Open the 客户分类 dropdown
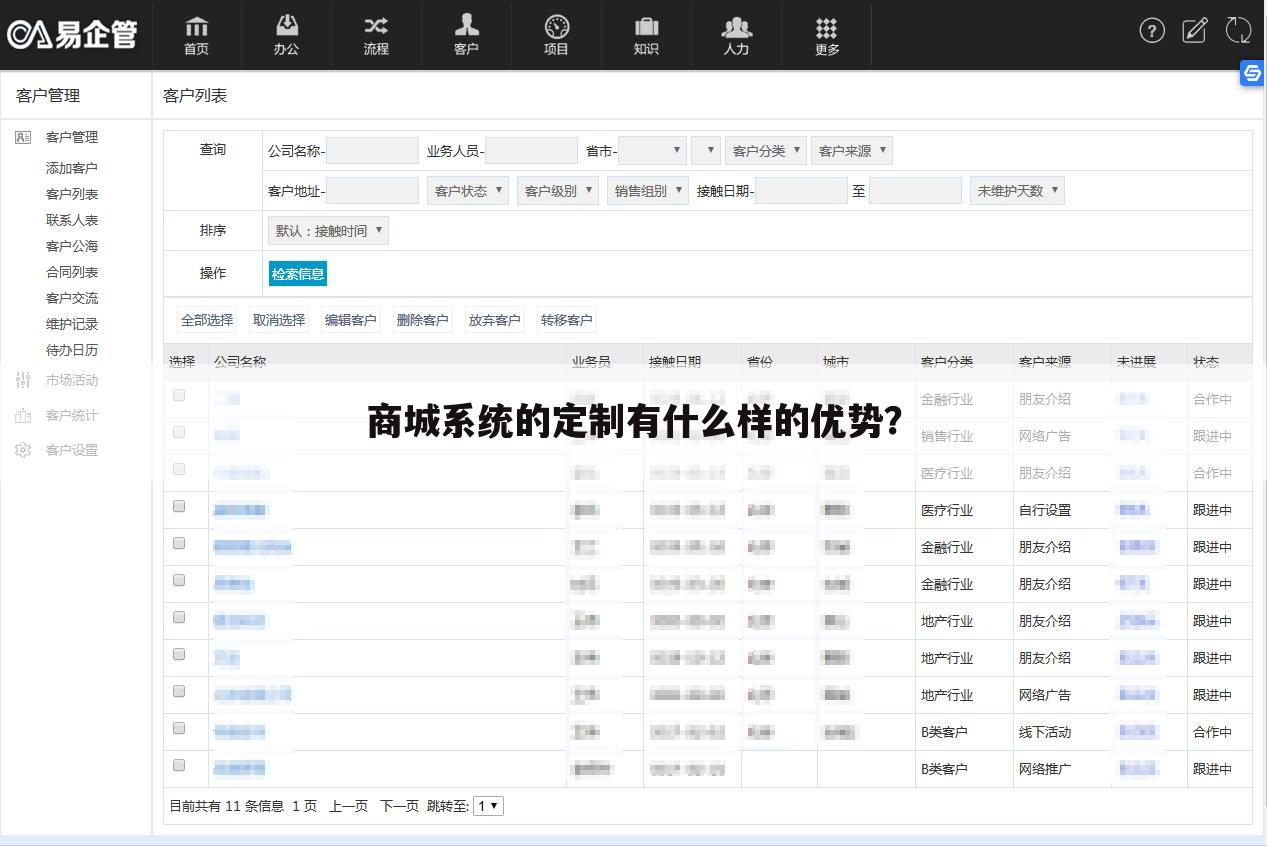This screenshot has height=846, width=1267. [765, 151]
